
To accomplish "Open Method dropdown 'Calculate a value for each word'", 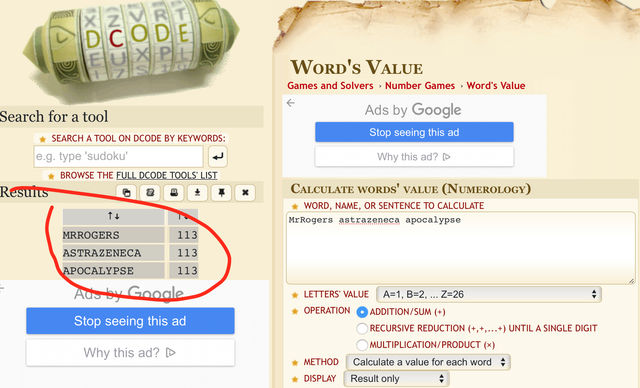I will (x=428, y=362).
